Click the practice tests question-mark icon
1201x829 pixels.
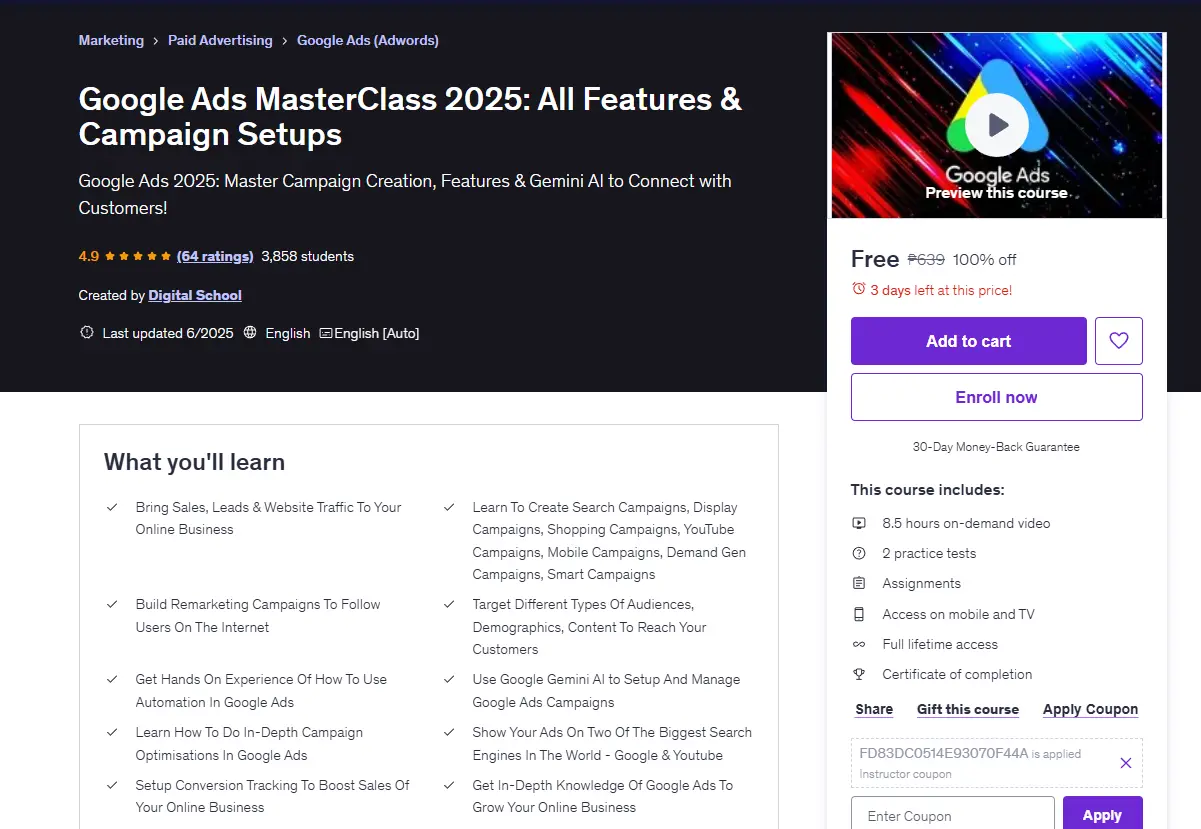(x=859, y=553)
